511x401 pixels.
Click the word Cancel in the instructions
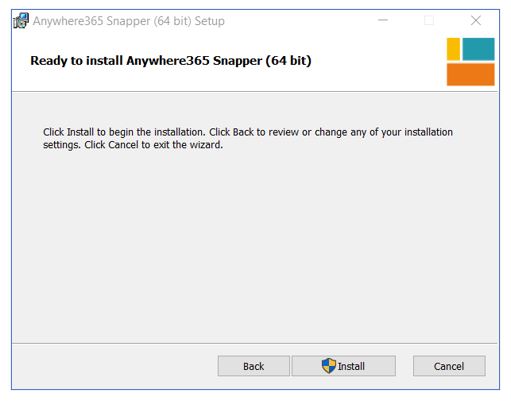coord(123,145)
